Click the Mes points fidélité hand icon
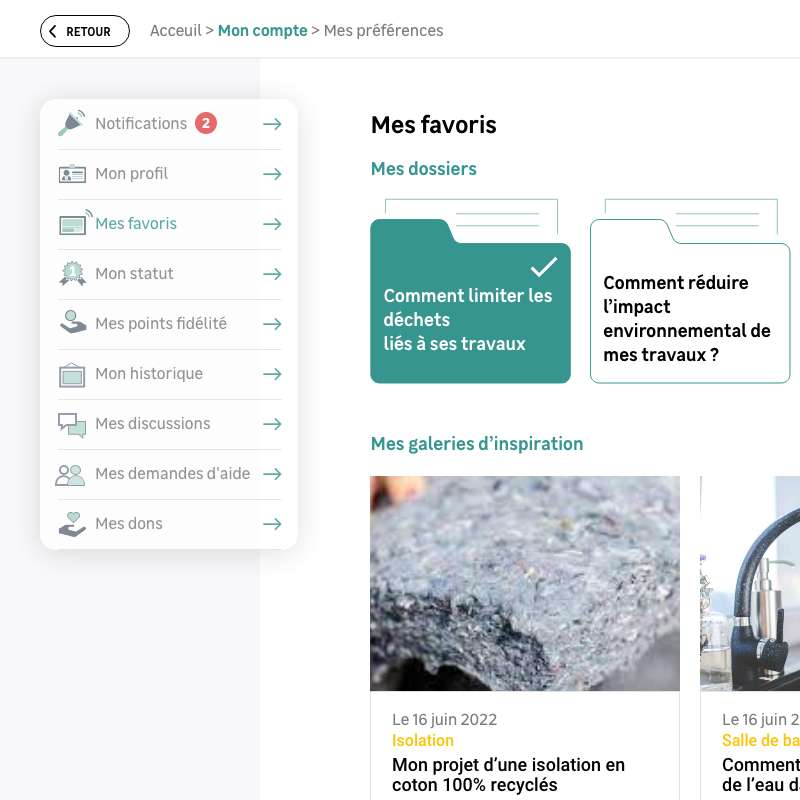The width and height of the screenshot is (800, 800). (x=72, y=323)
